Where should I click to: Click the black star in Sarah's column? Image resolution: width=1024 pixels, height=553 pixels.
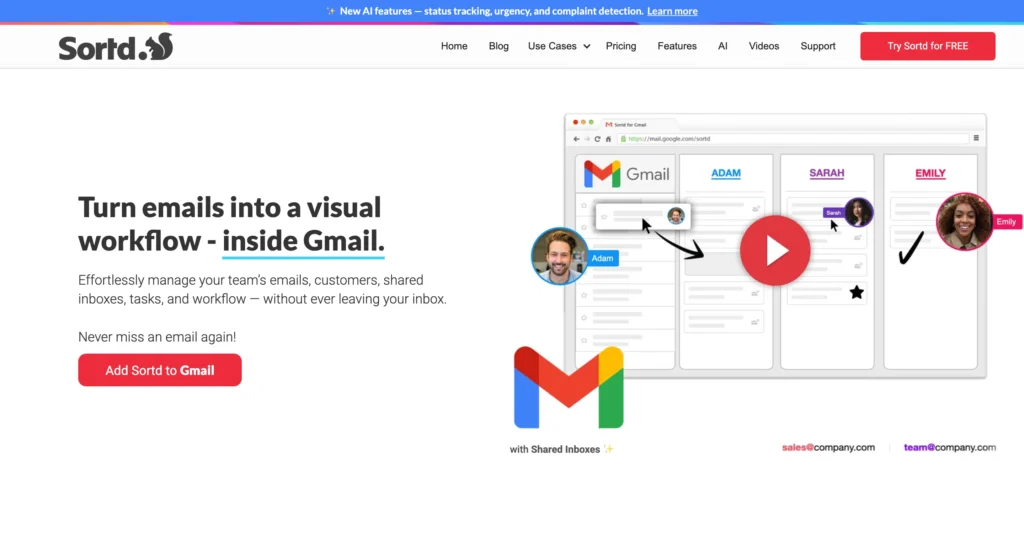click(856, 292)
